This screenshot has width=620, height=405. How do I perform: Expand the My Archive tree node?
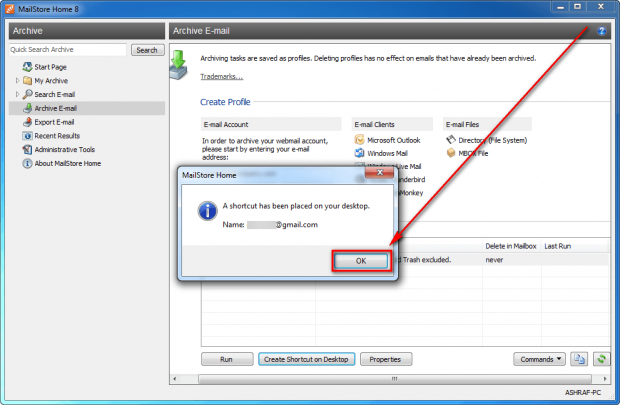pos(17,81)
